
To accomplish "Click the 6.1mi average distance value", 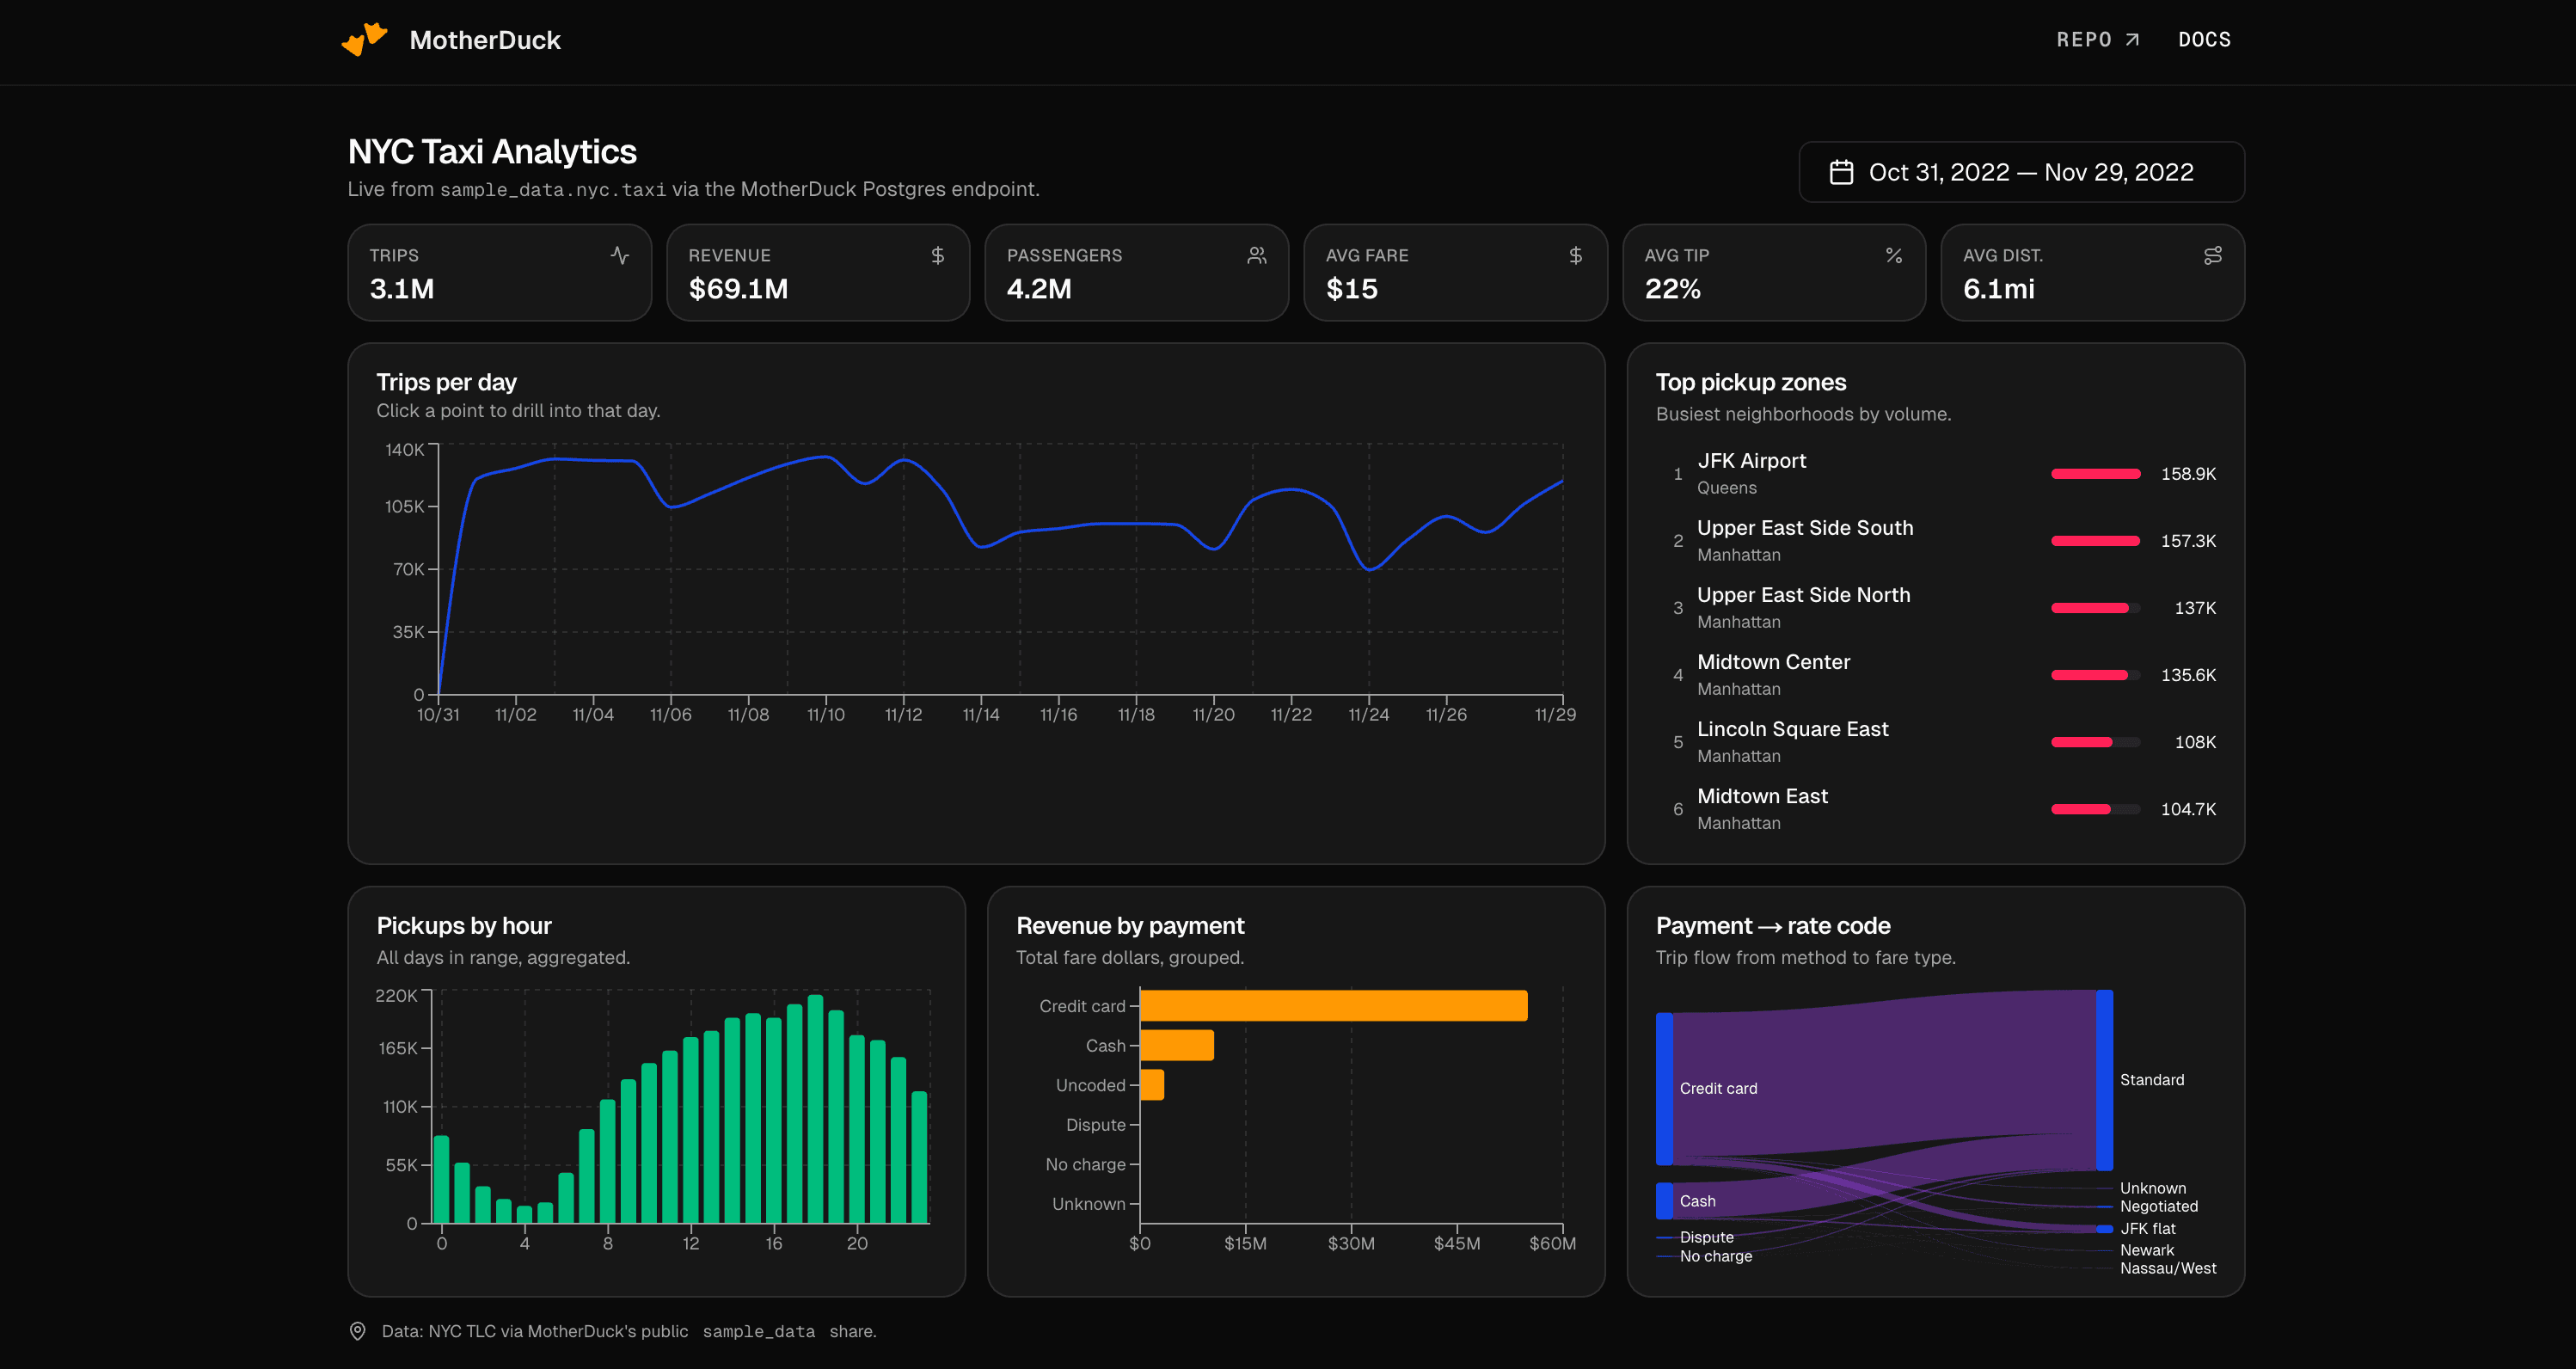I will click(x=1998, y=289).
